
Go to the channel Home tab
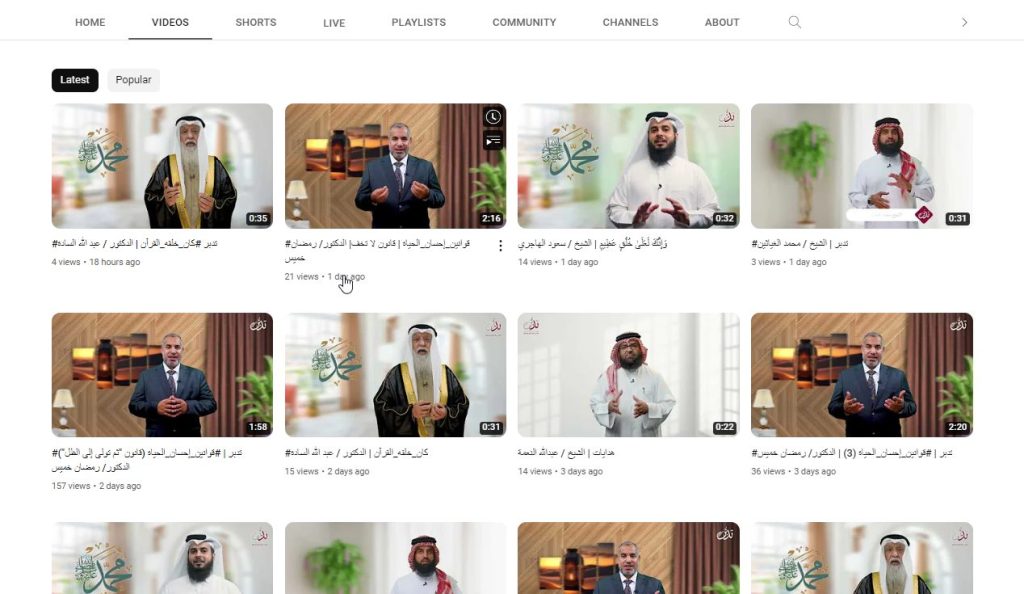click(90, 22)
